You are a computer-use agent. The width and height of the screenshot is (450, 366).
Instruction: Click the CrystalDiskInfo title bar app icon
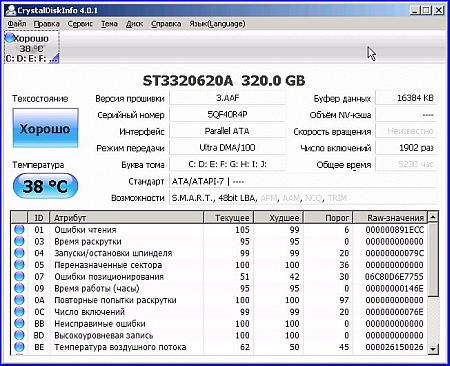pyautogui.click(x=11, y=10)
